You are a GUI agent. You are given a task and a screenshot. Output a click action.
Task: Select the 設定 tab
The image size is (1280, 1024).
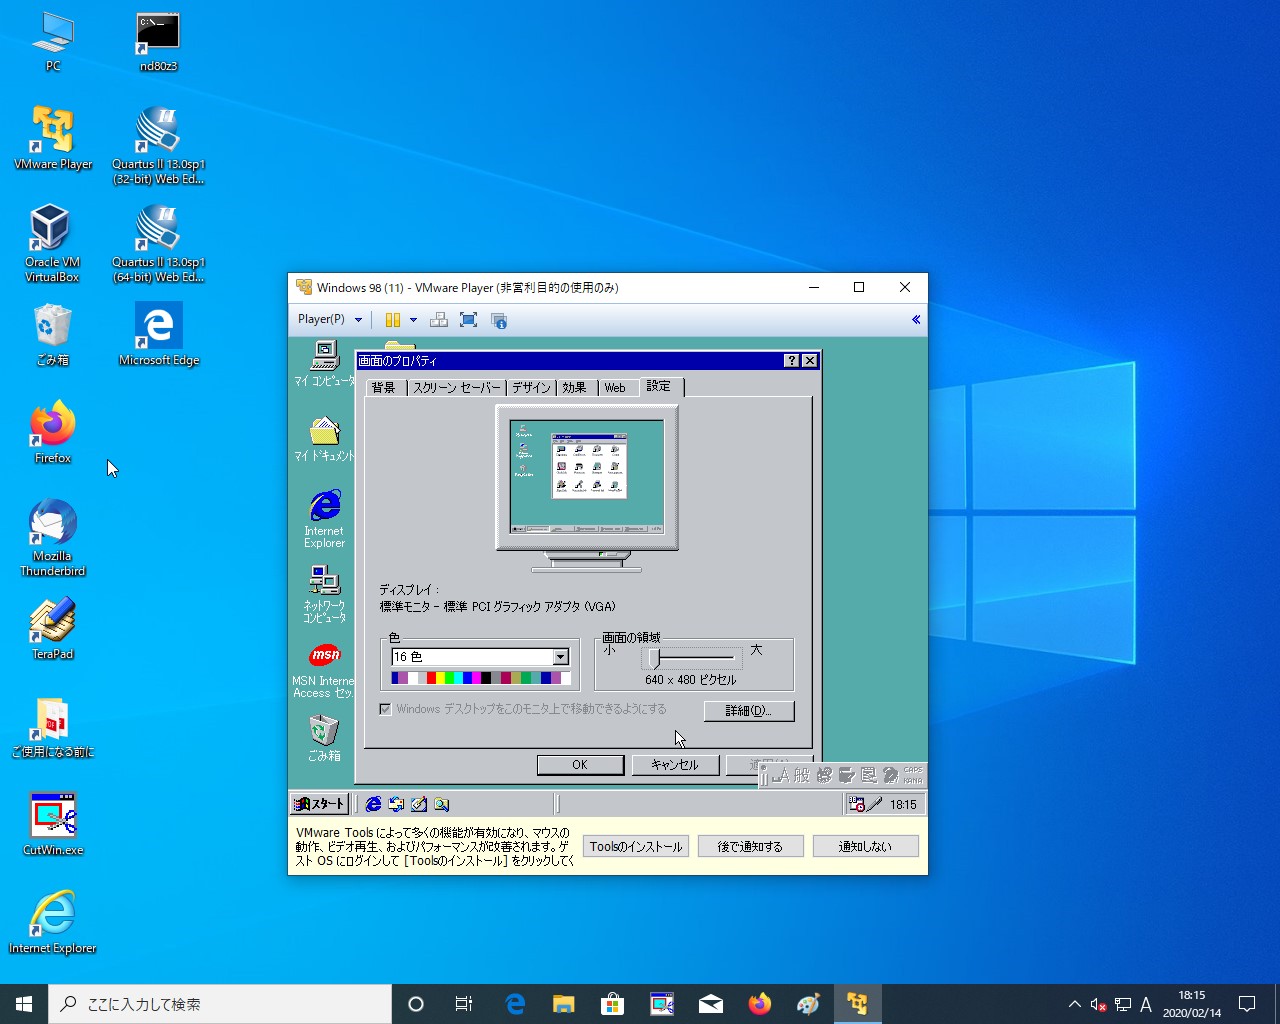pos(659,386)
